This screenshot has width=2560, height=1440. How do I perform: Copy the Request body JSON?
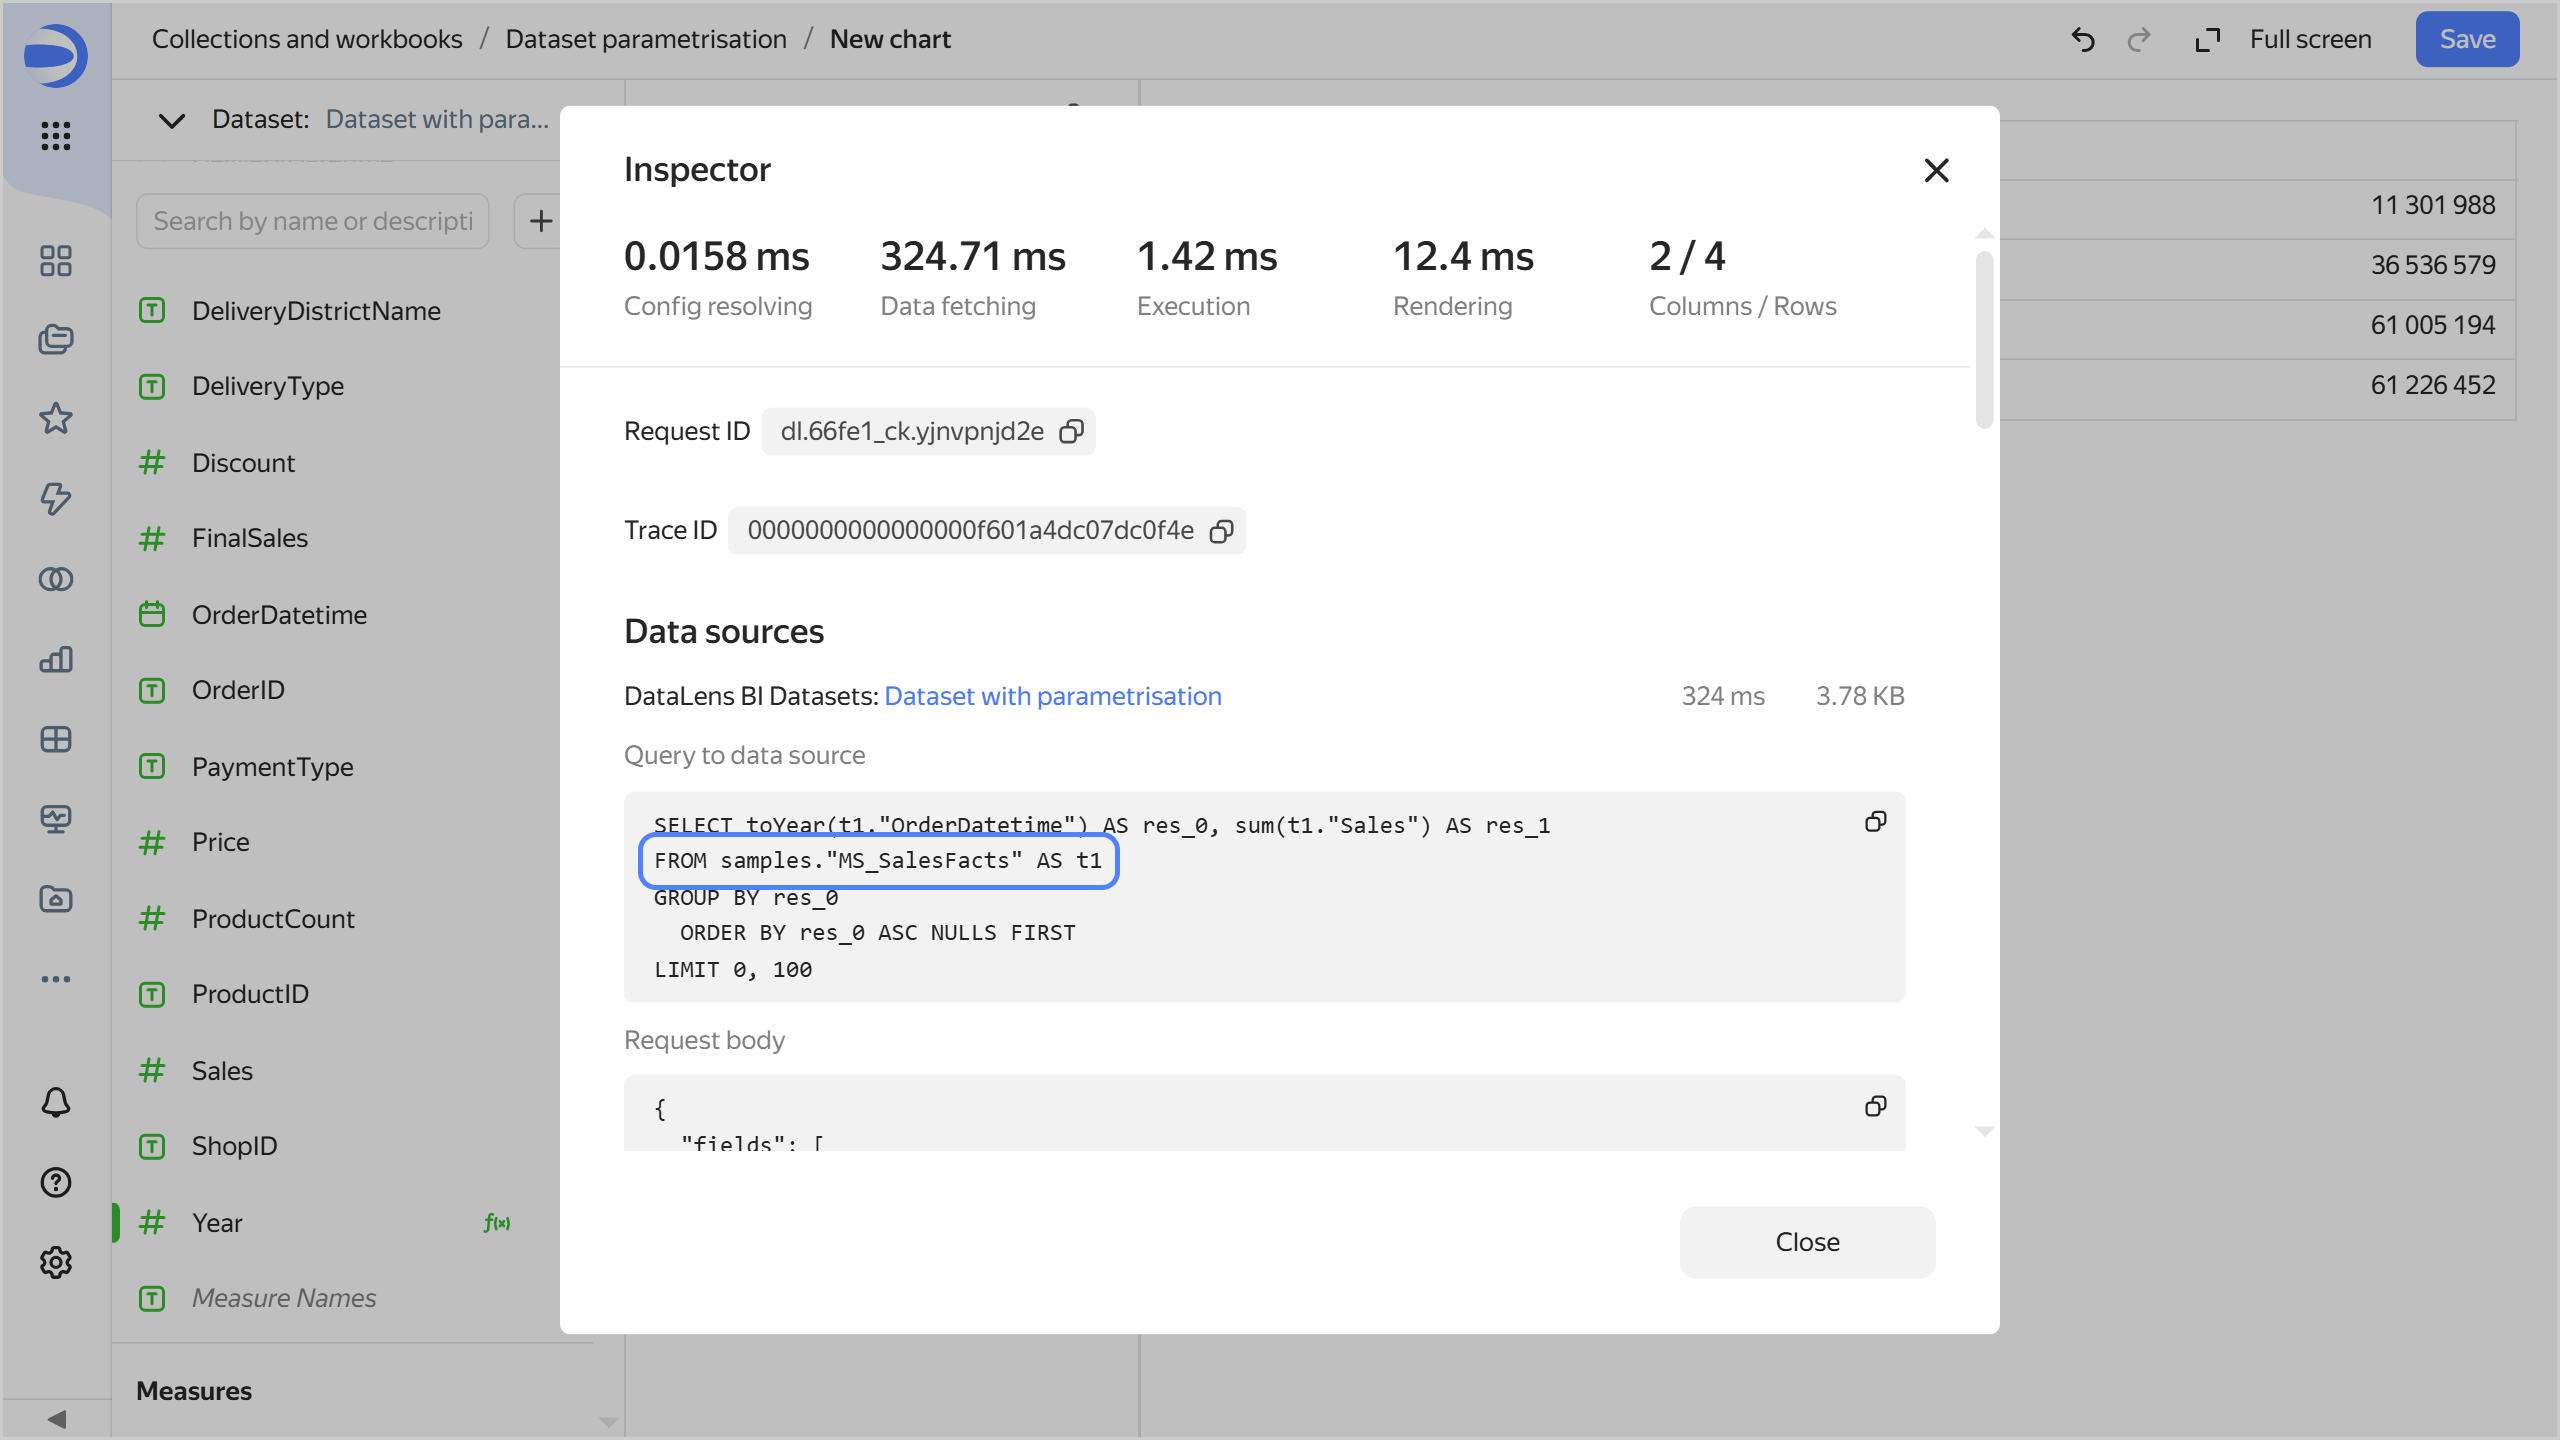tap(1875, 1106)
